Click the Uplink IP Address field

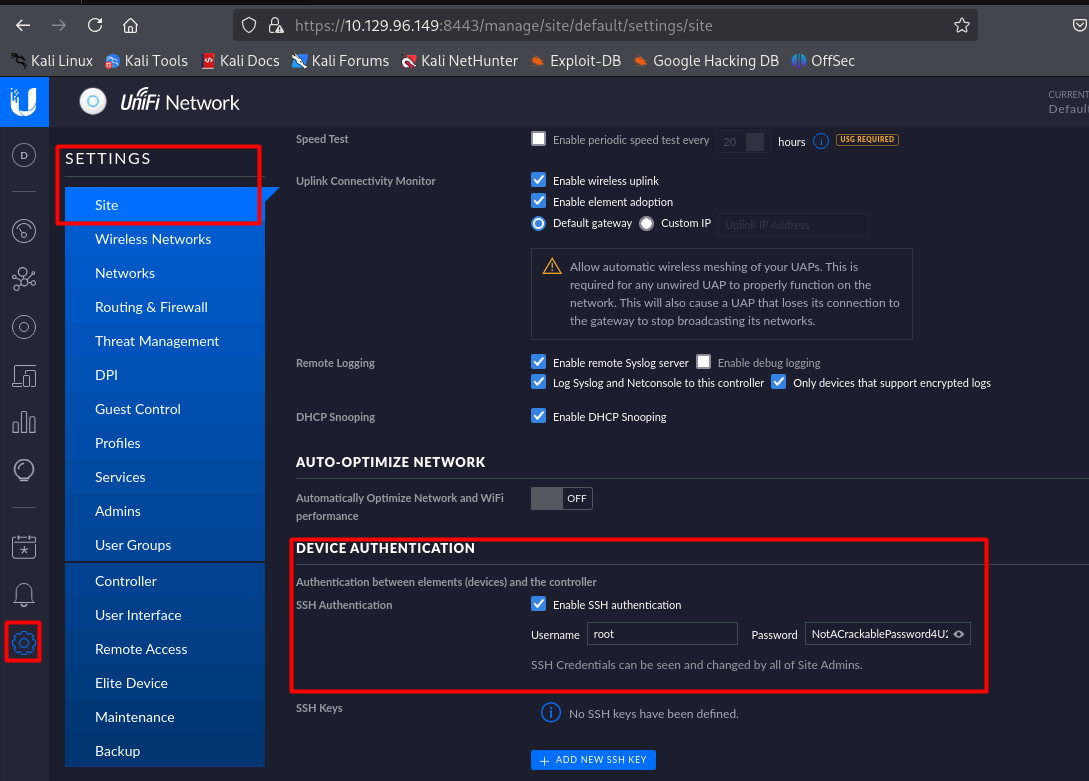pos(792,225)
